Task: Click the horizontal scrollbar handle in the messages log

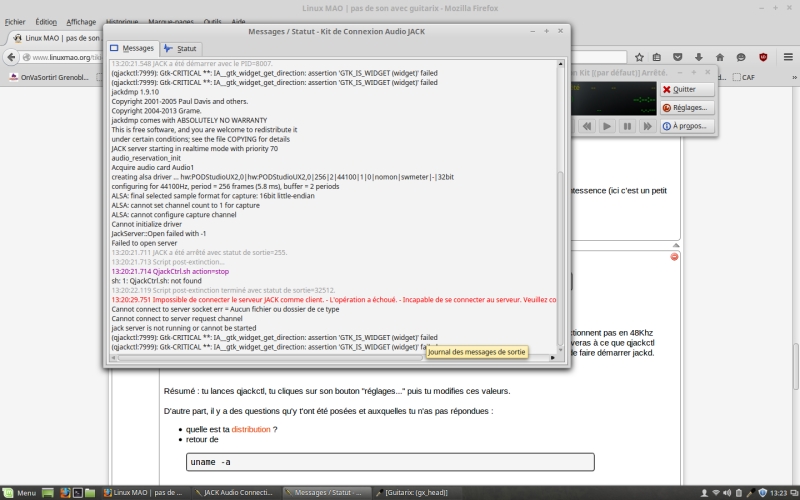Action: (269, 358)
